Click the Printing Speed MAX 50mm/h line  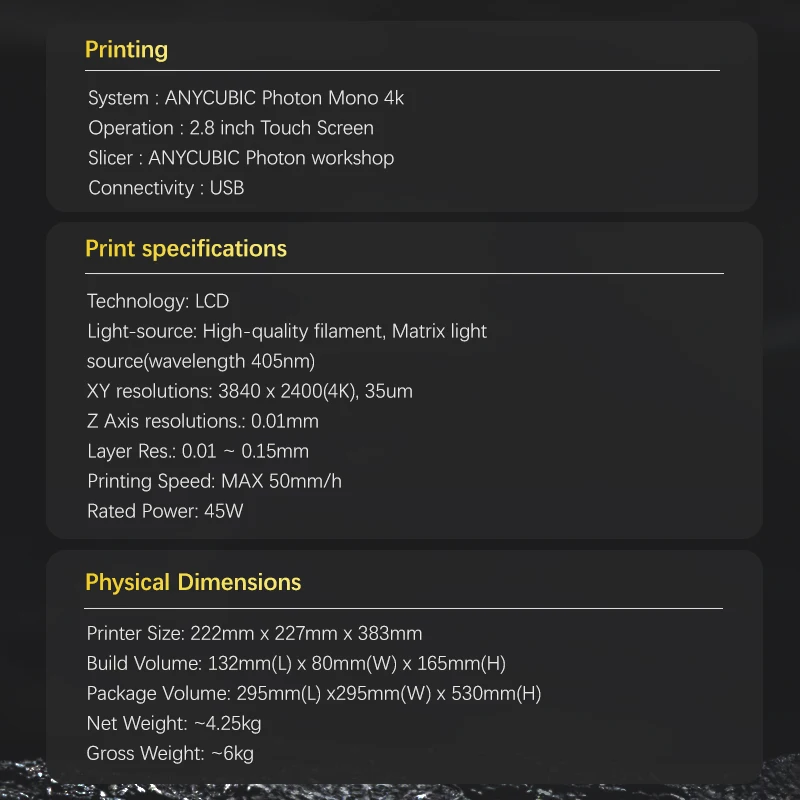tap(214, 481)
